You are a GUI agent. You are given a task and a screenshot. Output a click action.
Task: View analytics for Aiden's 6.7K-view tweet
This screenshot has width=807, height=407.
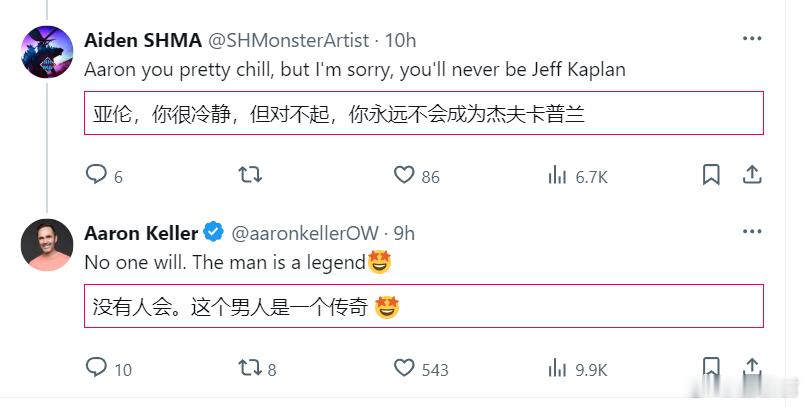(x=558, y=175)
